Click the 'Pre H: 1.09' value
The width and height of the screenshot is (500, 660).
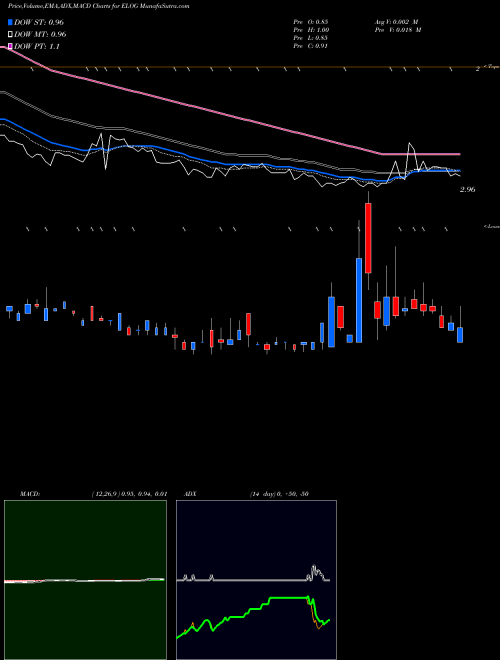click(311, 30)
